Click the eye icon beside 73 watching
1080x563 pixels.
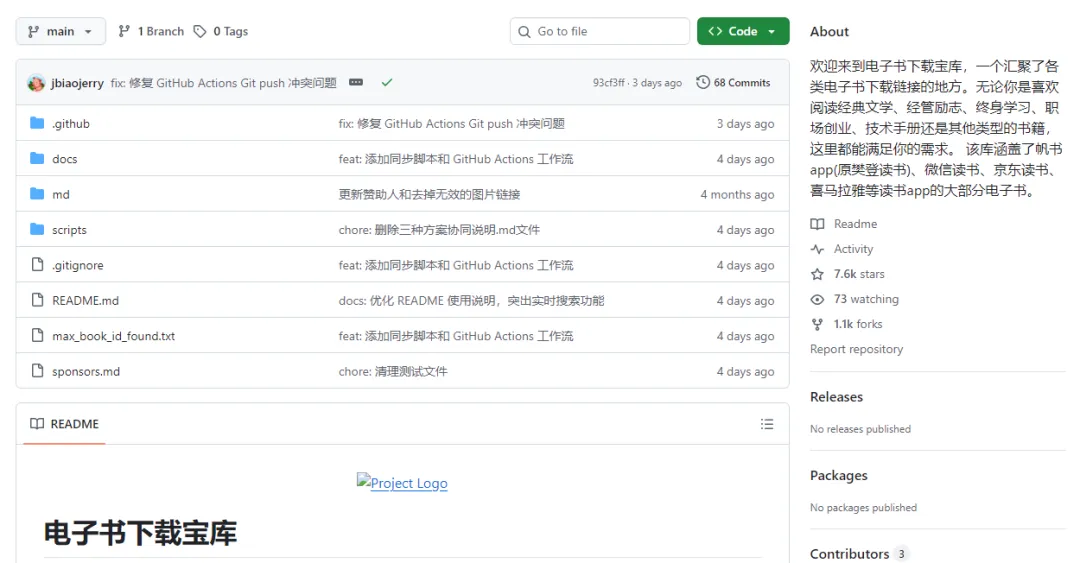[x=817, y=299]
